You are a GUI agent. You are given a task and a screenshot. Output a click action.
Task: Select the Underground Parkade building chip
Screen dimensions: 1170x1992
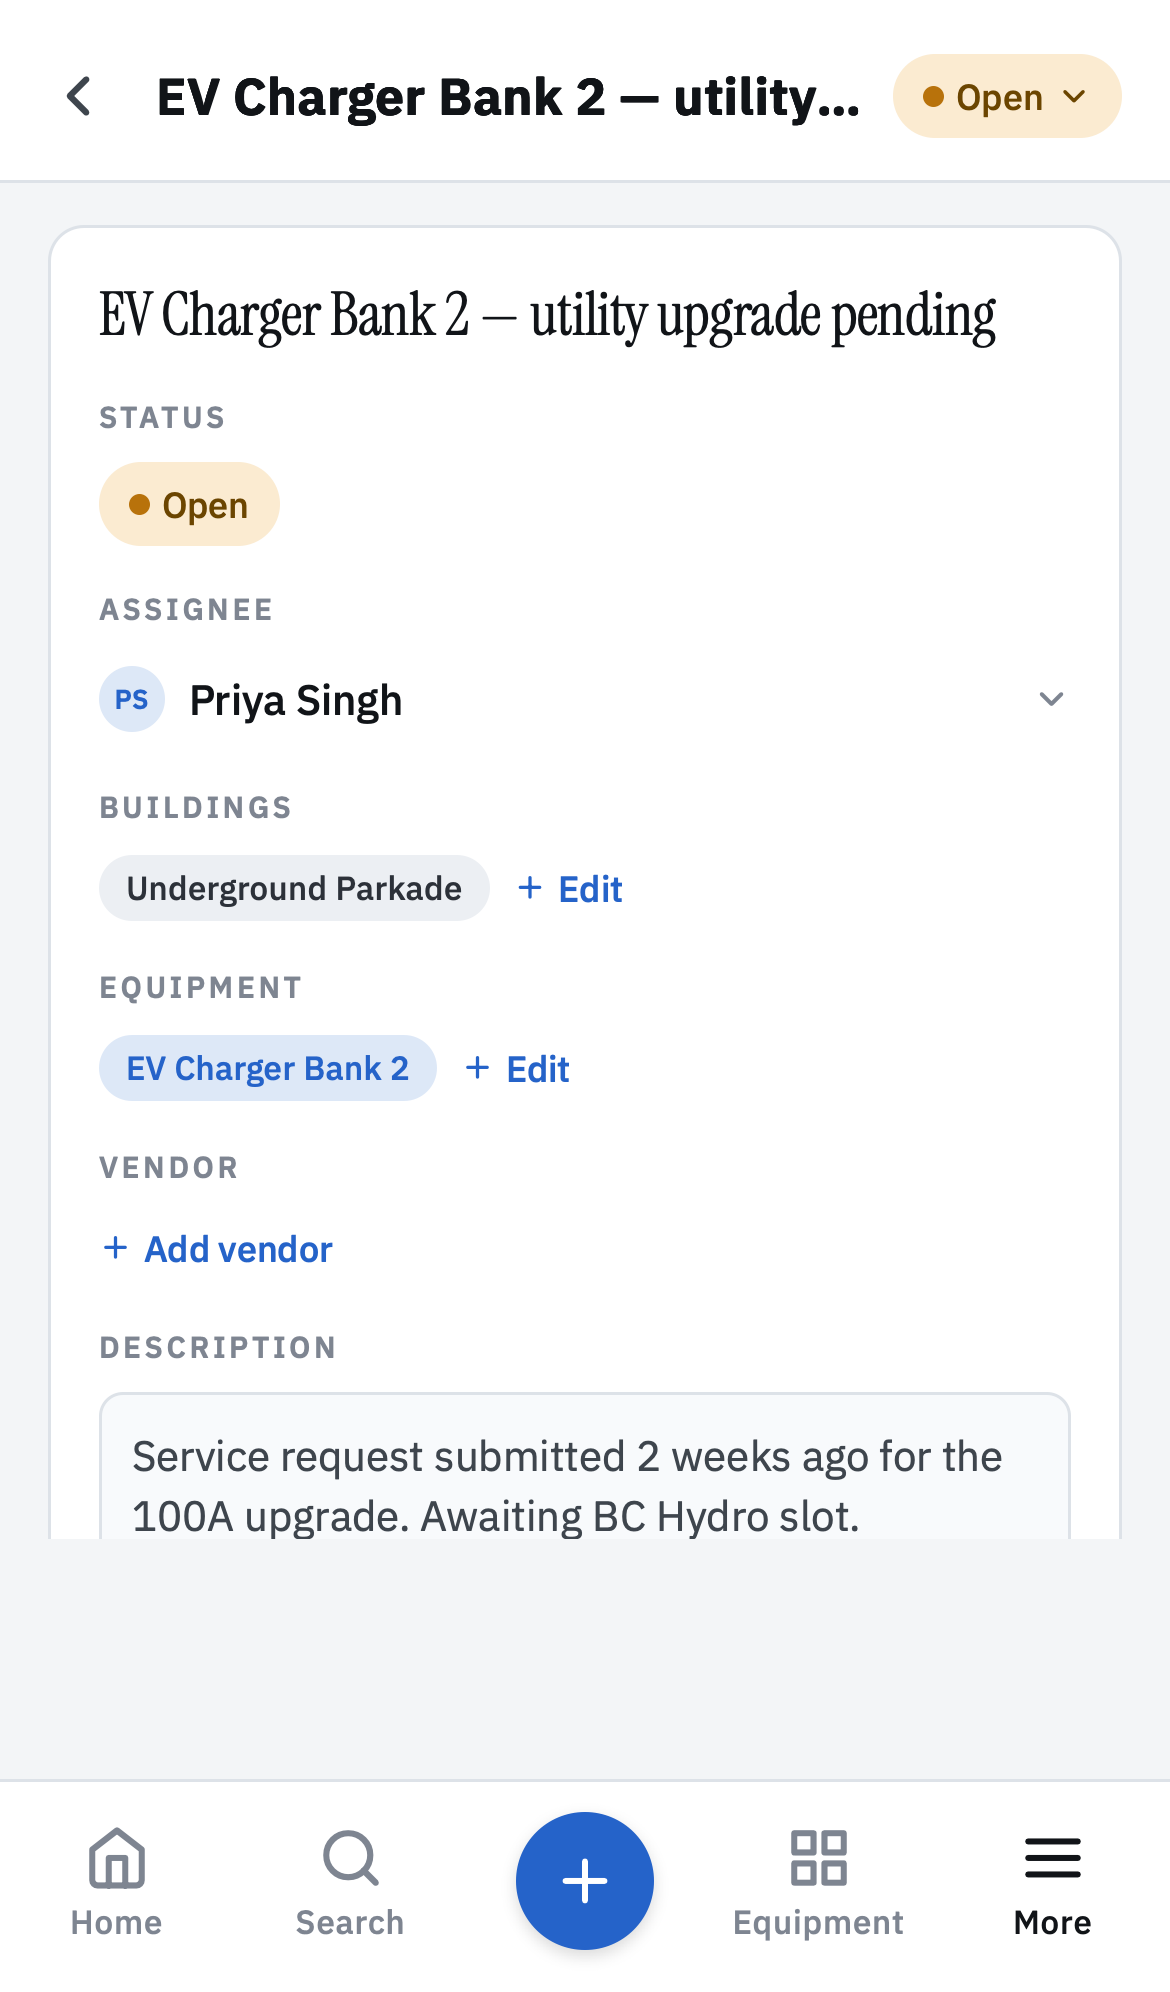click(x=294, y=888)
